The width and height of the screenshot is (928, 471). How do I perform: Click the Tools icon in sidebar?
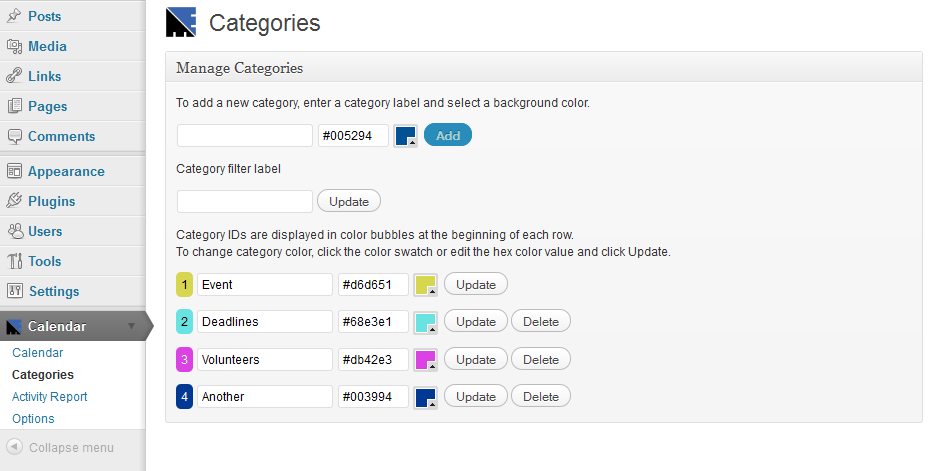[14, 261]
